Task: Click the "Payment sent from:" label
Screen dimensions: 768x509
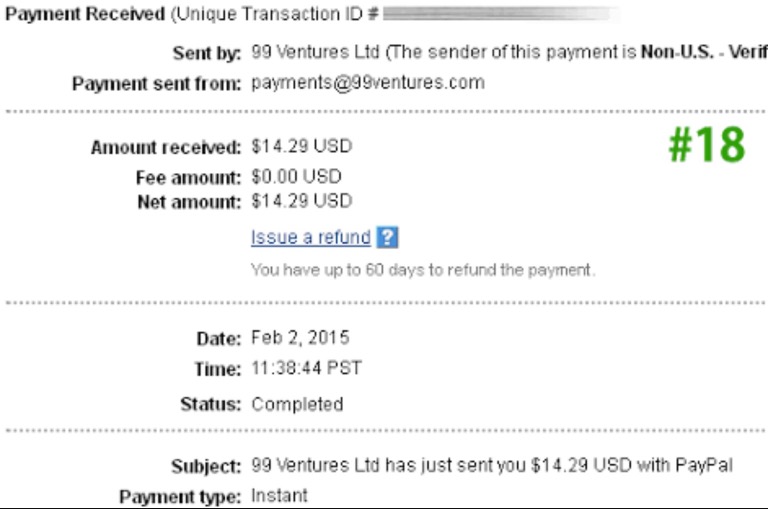Action: click(156, 84)
